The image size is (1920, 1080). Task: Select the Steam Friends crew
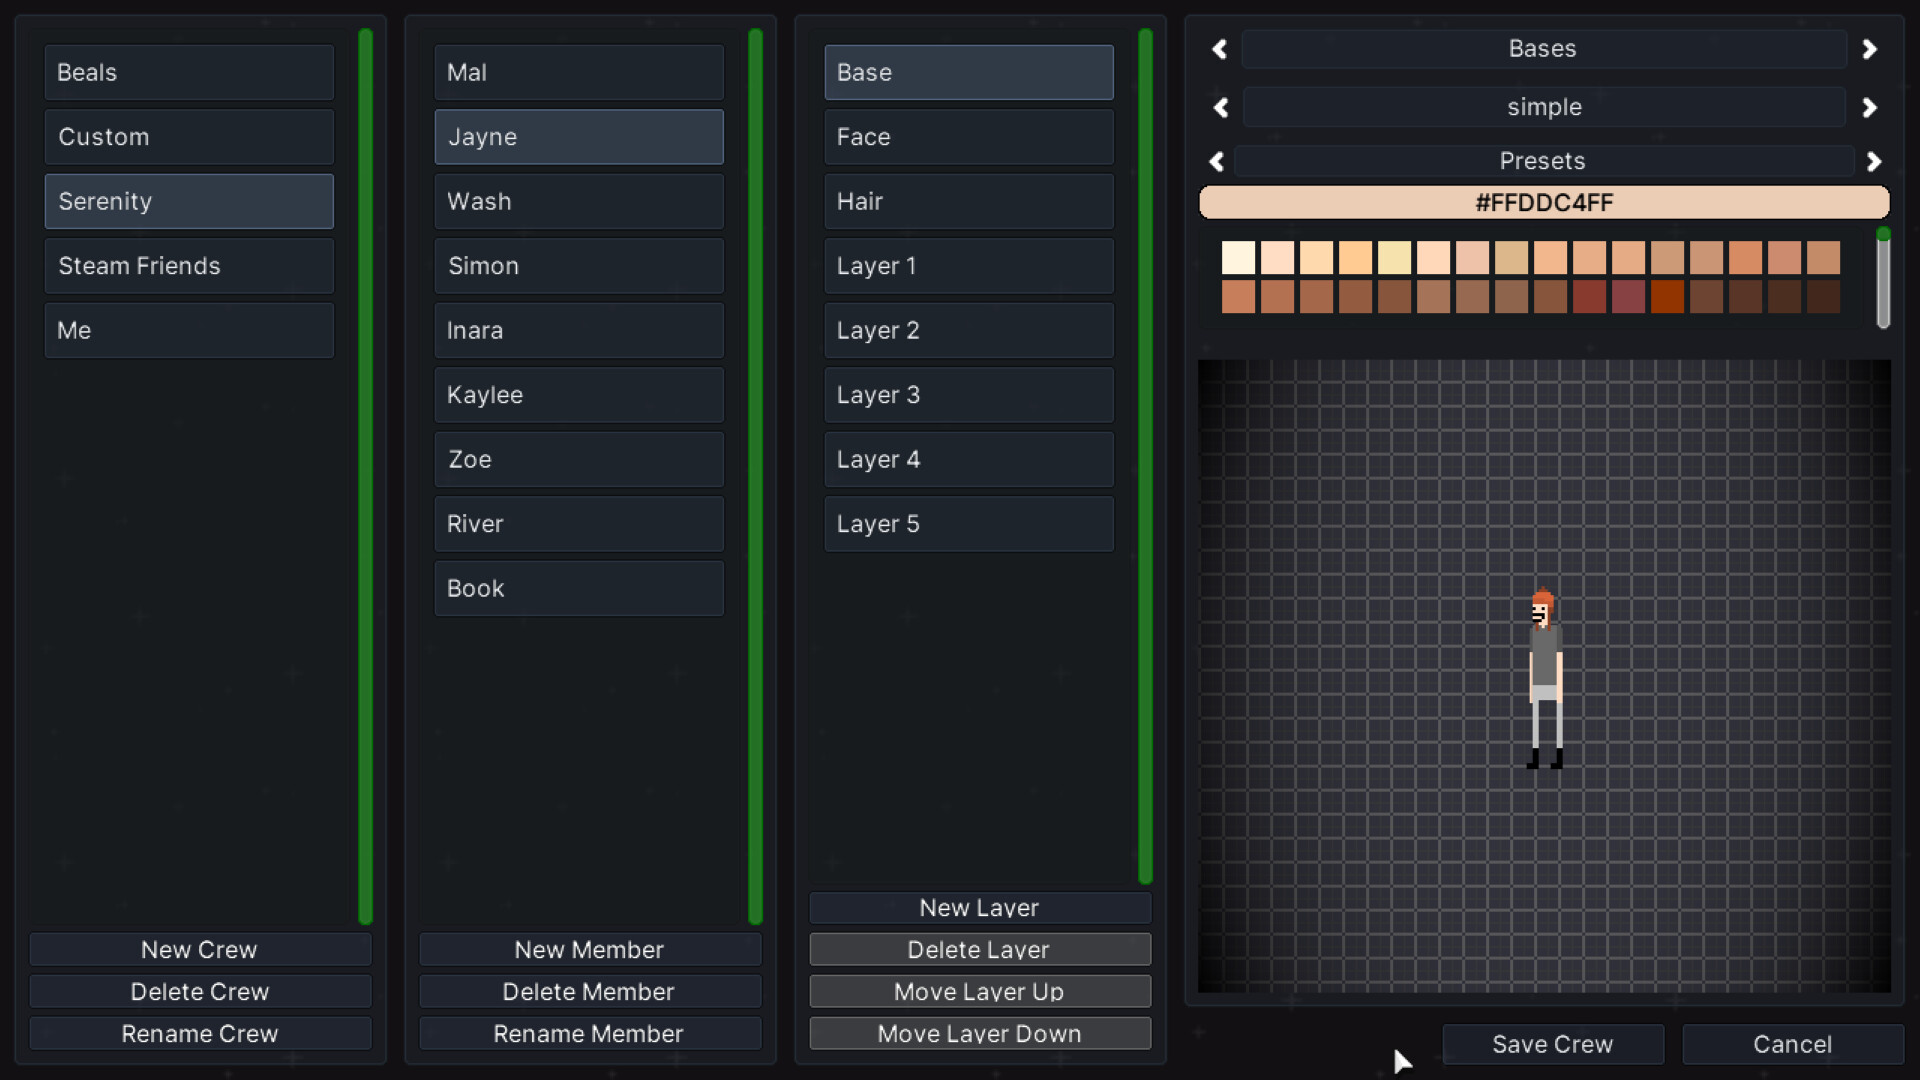(189, 266)
